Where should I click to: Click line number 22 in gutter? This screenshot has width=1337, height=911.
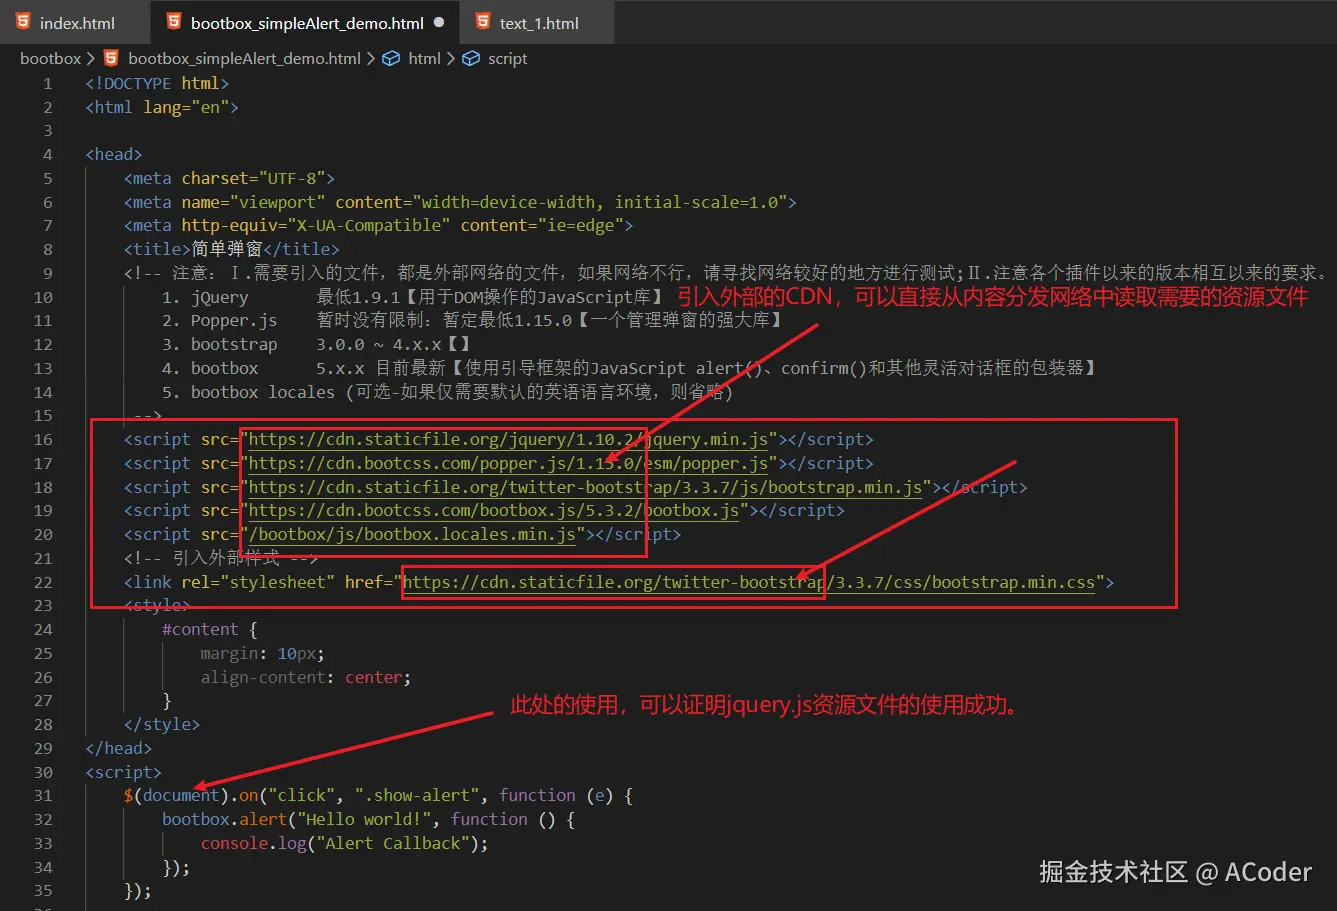[43, 582]
